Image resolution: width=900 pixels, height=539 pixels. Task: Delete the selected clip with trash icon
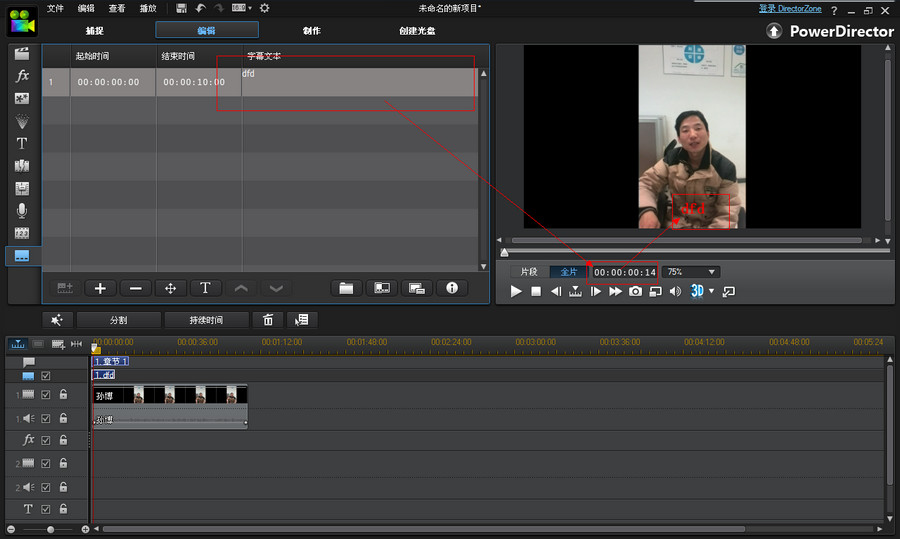[268, 320]
